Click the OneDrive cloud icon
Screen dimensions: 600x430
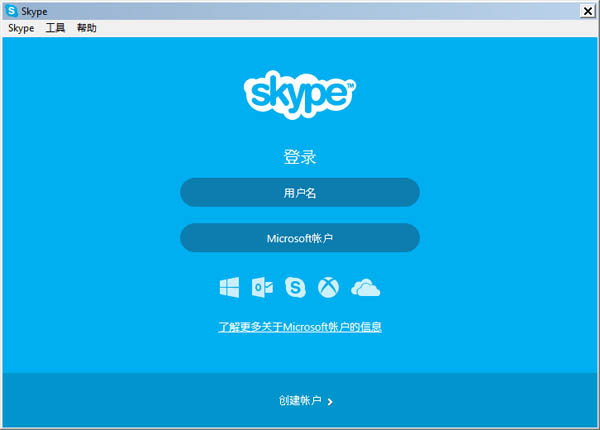(365, 288)
